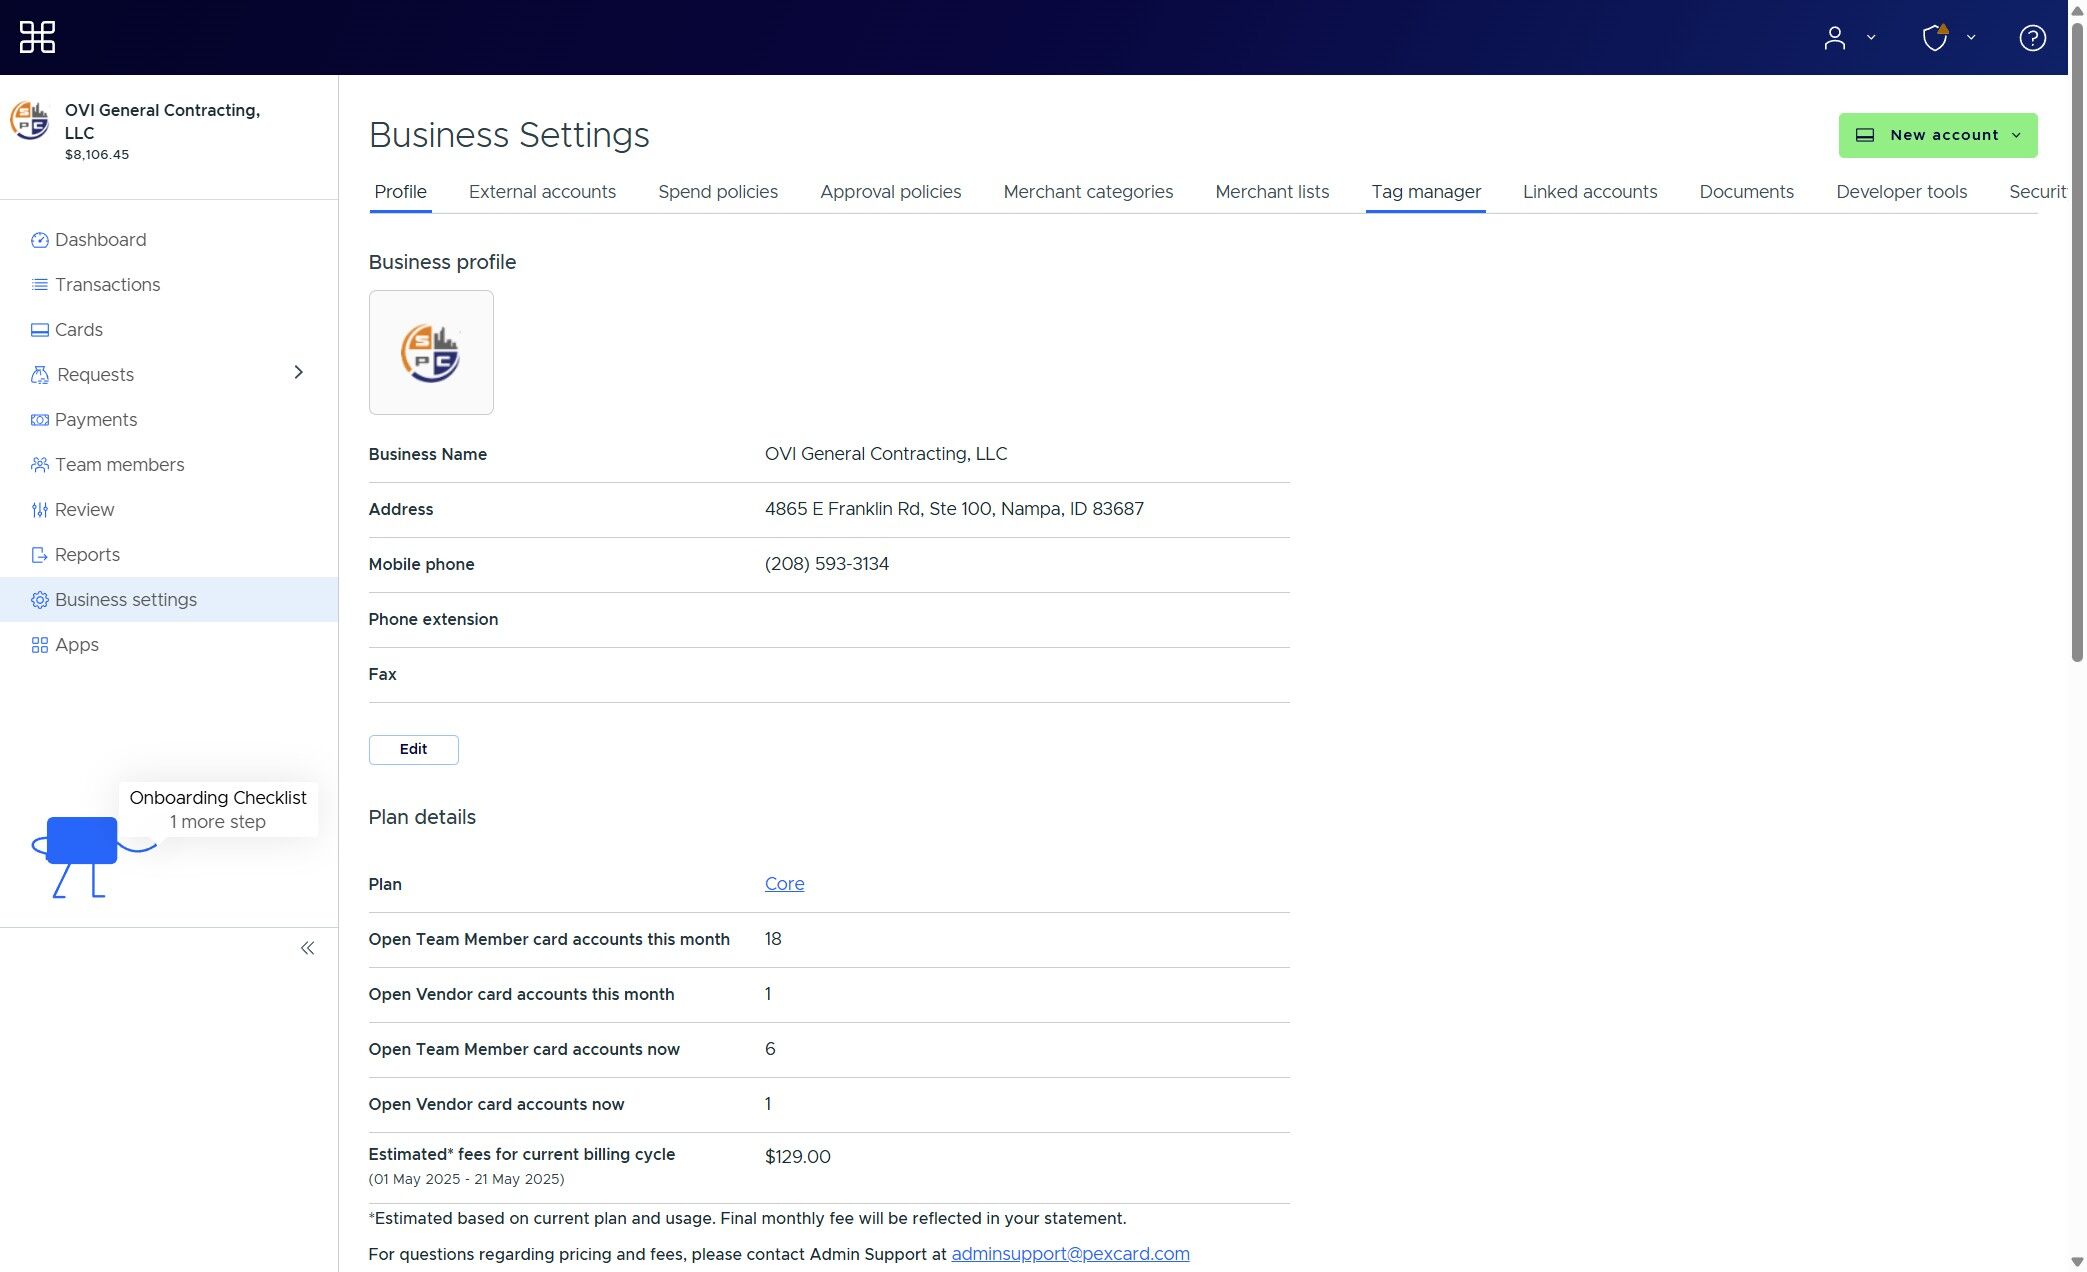The height and width of the screenshot is (1272, 2087).
Task: Open the Apps section
Action: pos(76,645)
